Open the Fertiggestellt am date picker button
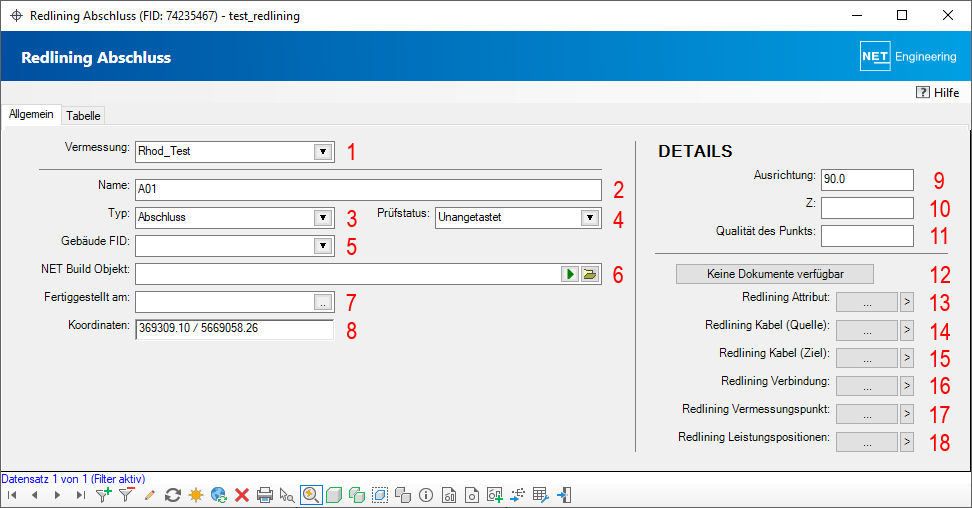The width and height of the screenshot is (972, 508). click(x=323, y=302)
